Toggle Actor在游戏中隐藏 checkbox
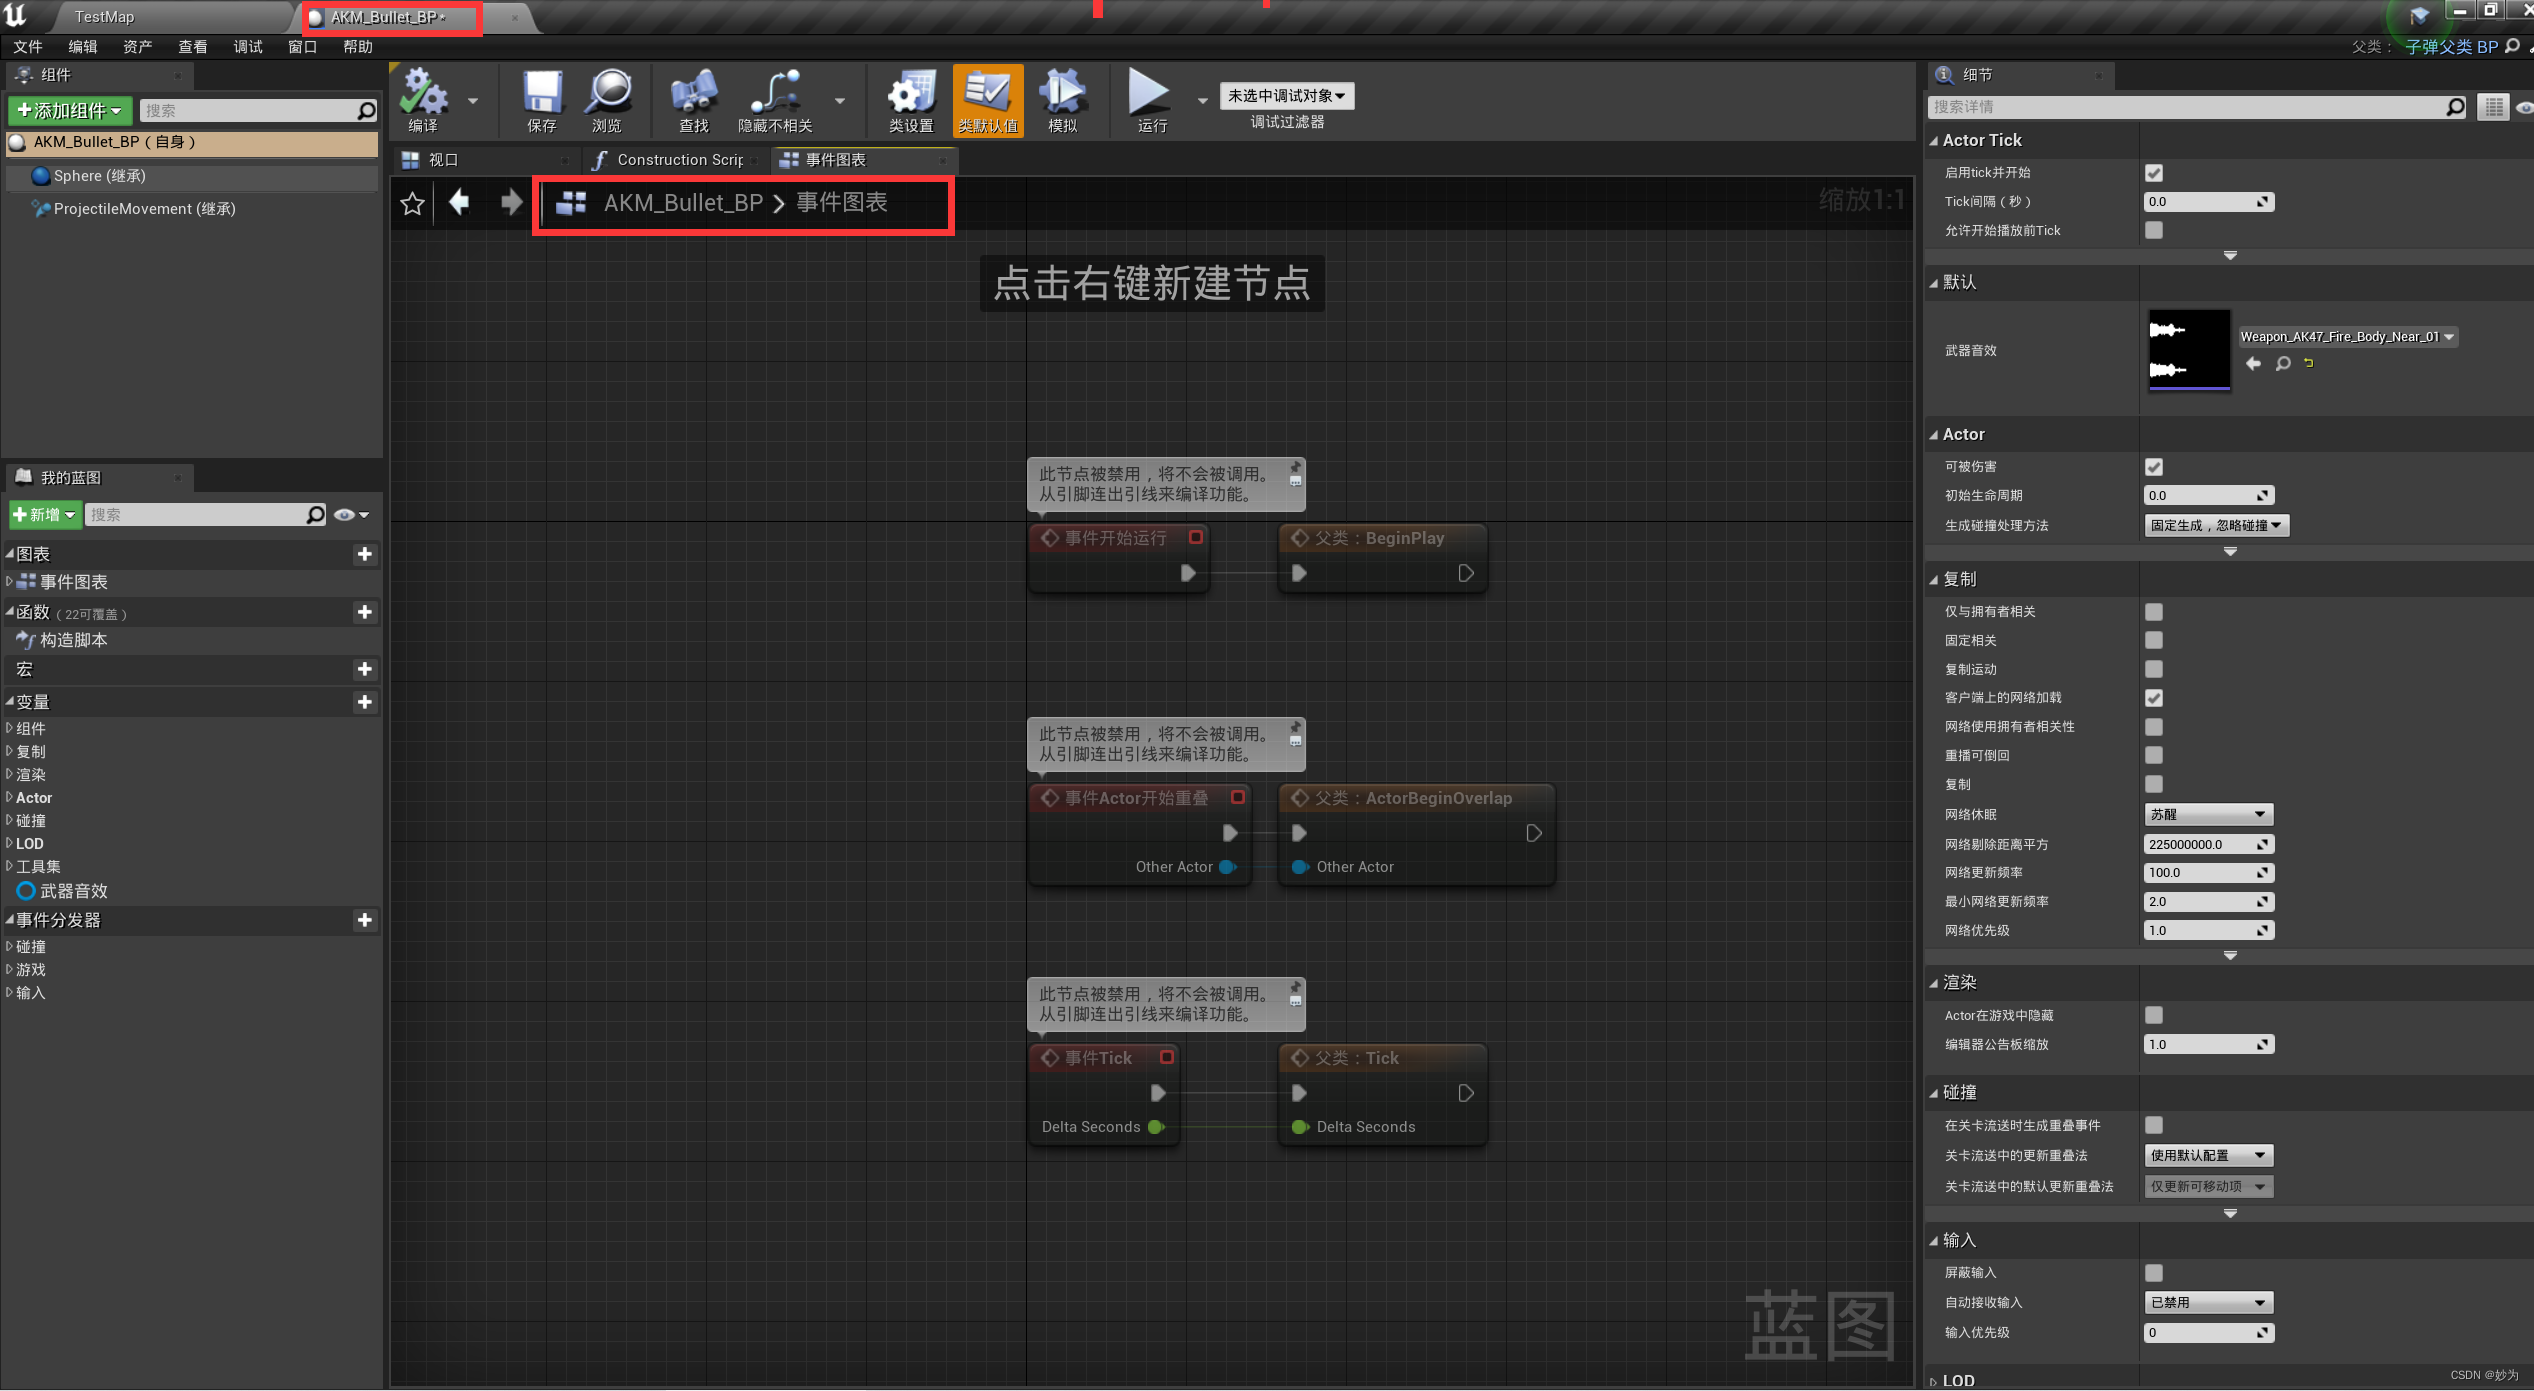The height and width of the screenshot is (1391, 2534). (x=2154, y=1015)
